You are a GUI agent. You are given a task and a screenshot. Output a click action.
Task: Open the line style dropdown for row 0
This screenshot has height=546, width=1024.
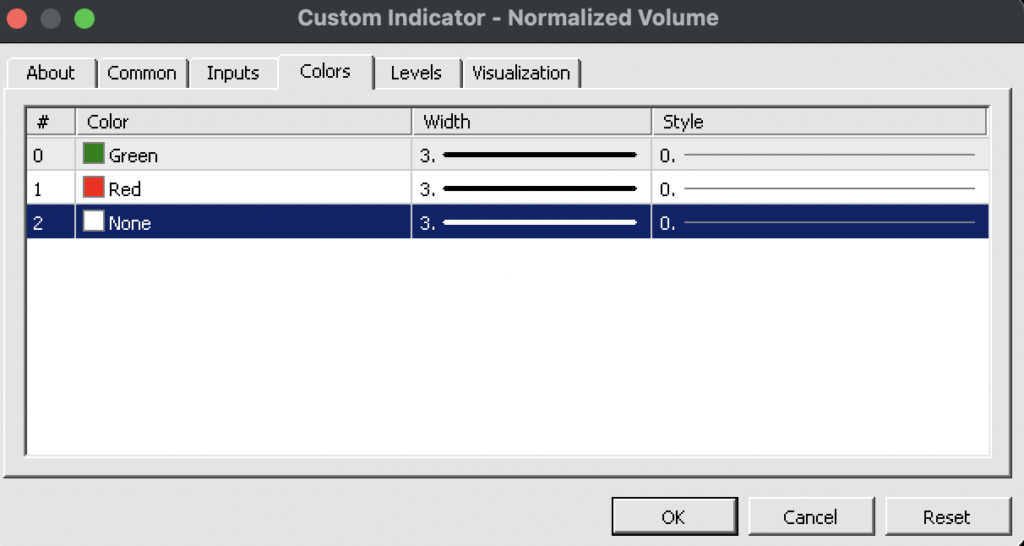[820, 155]
